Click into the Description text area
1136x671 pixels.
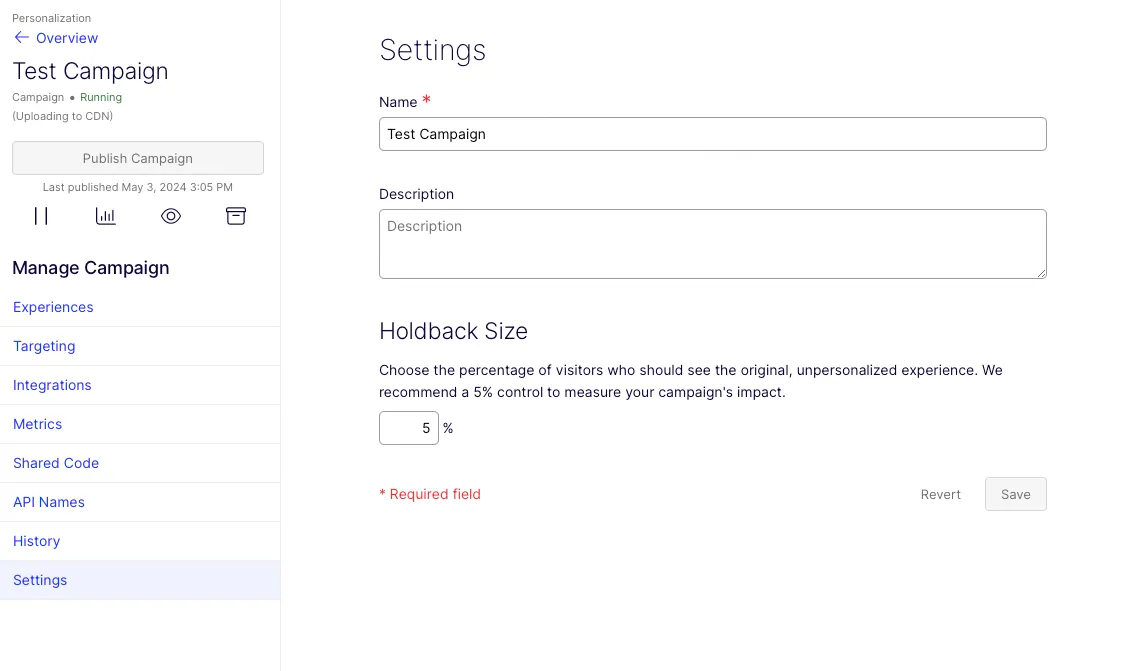click(x=712, y=244)
